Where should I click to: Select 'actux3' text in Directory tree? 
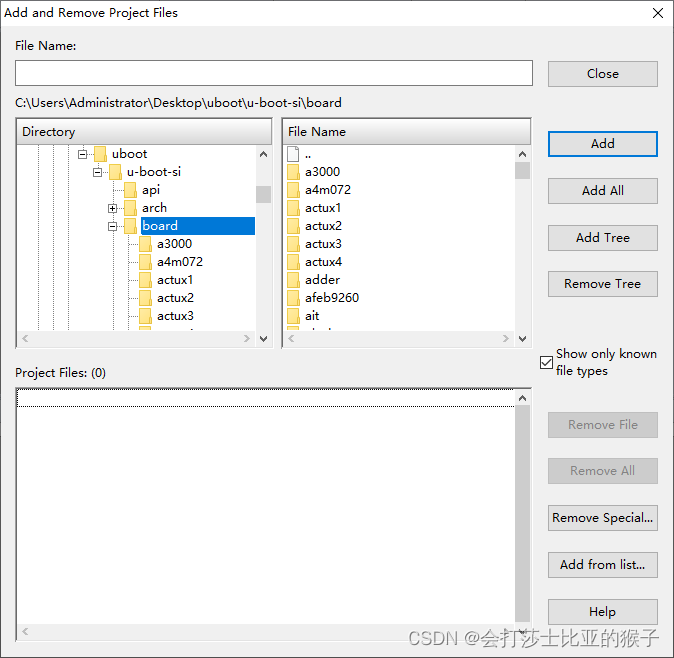click(x=175, y=316)
